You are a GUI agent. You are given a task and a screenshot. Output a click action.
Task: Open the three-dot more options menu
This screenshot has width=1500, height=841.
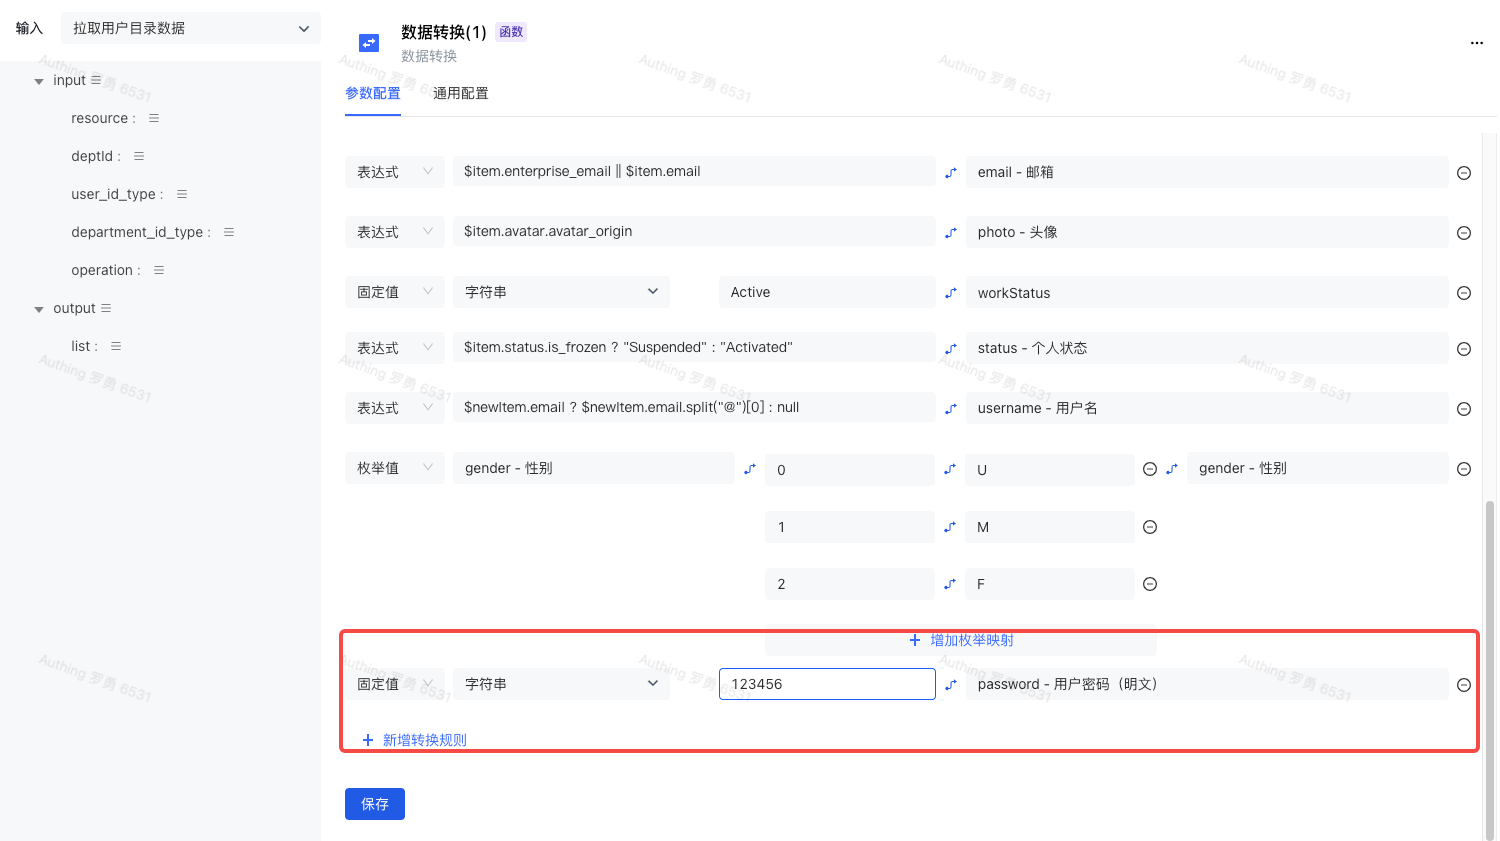[x=1476, y=43]
